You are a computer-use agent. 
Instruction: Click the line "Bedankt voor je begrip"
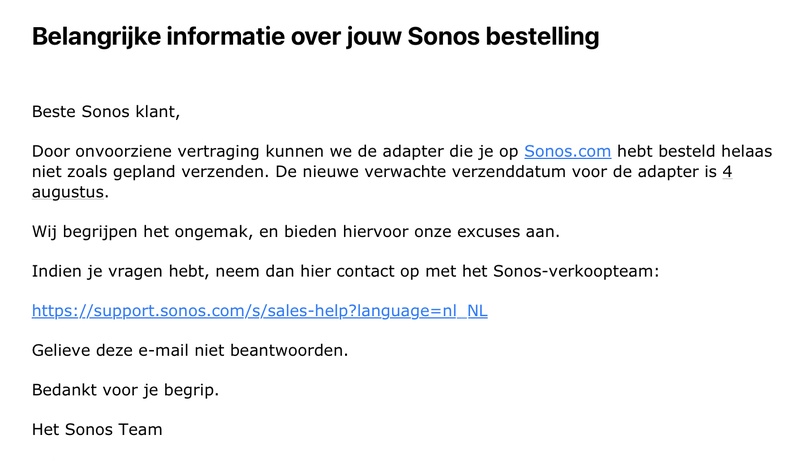(x=125, y=390)
